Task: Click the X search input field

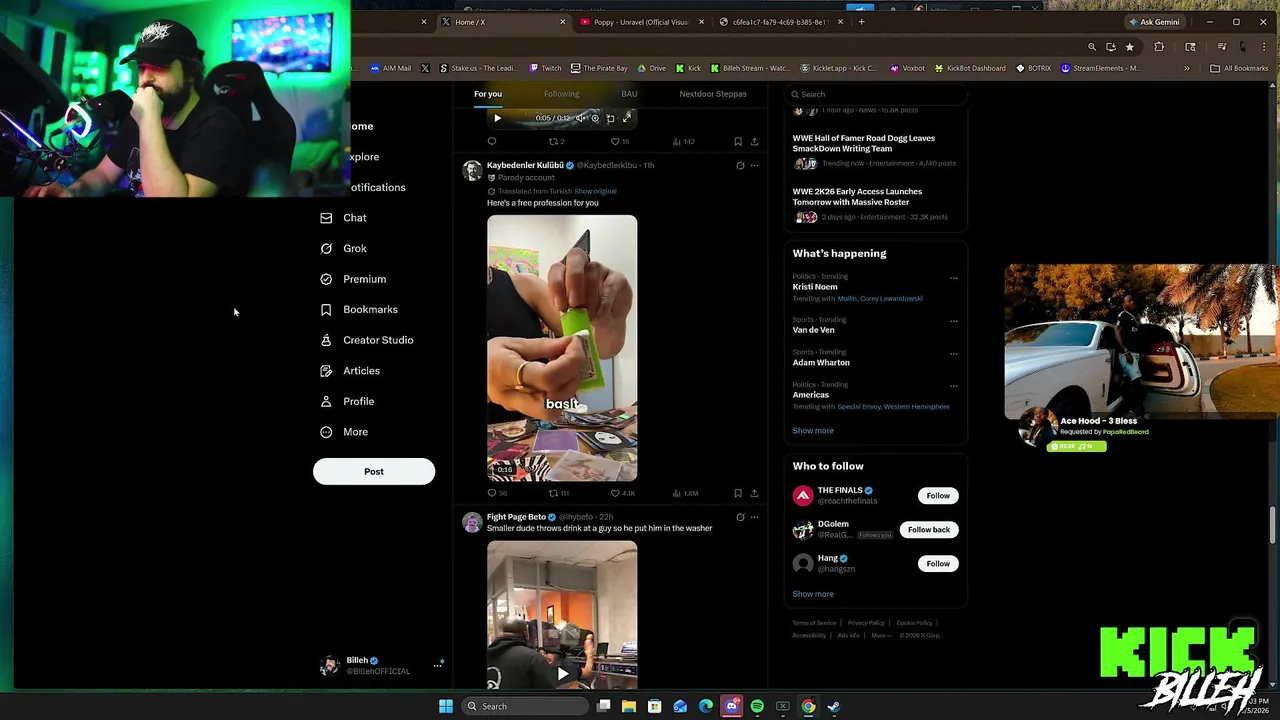Action: coord(876,94)
